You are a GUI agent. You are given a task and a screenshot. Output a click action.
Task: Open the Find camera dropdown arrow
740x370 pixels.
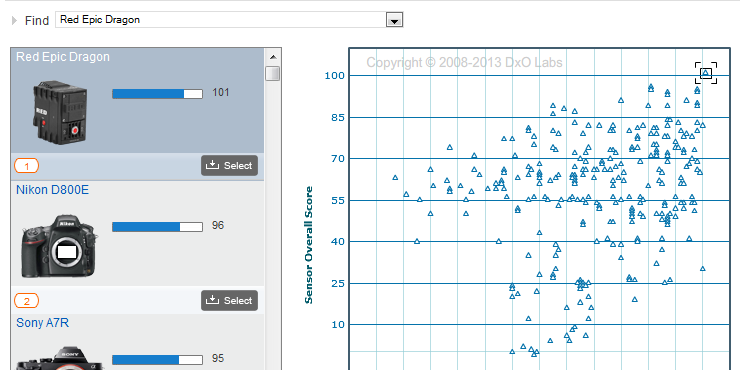(x=394, y=20)
